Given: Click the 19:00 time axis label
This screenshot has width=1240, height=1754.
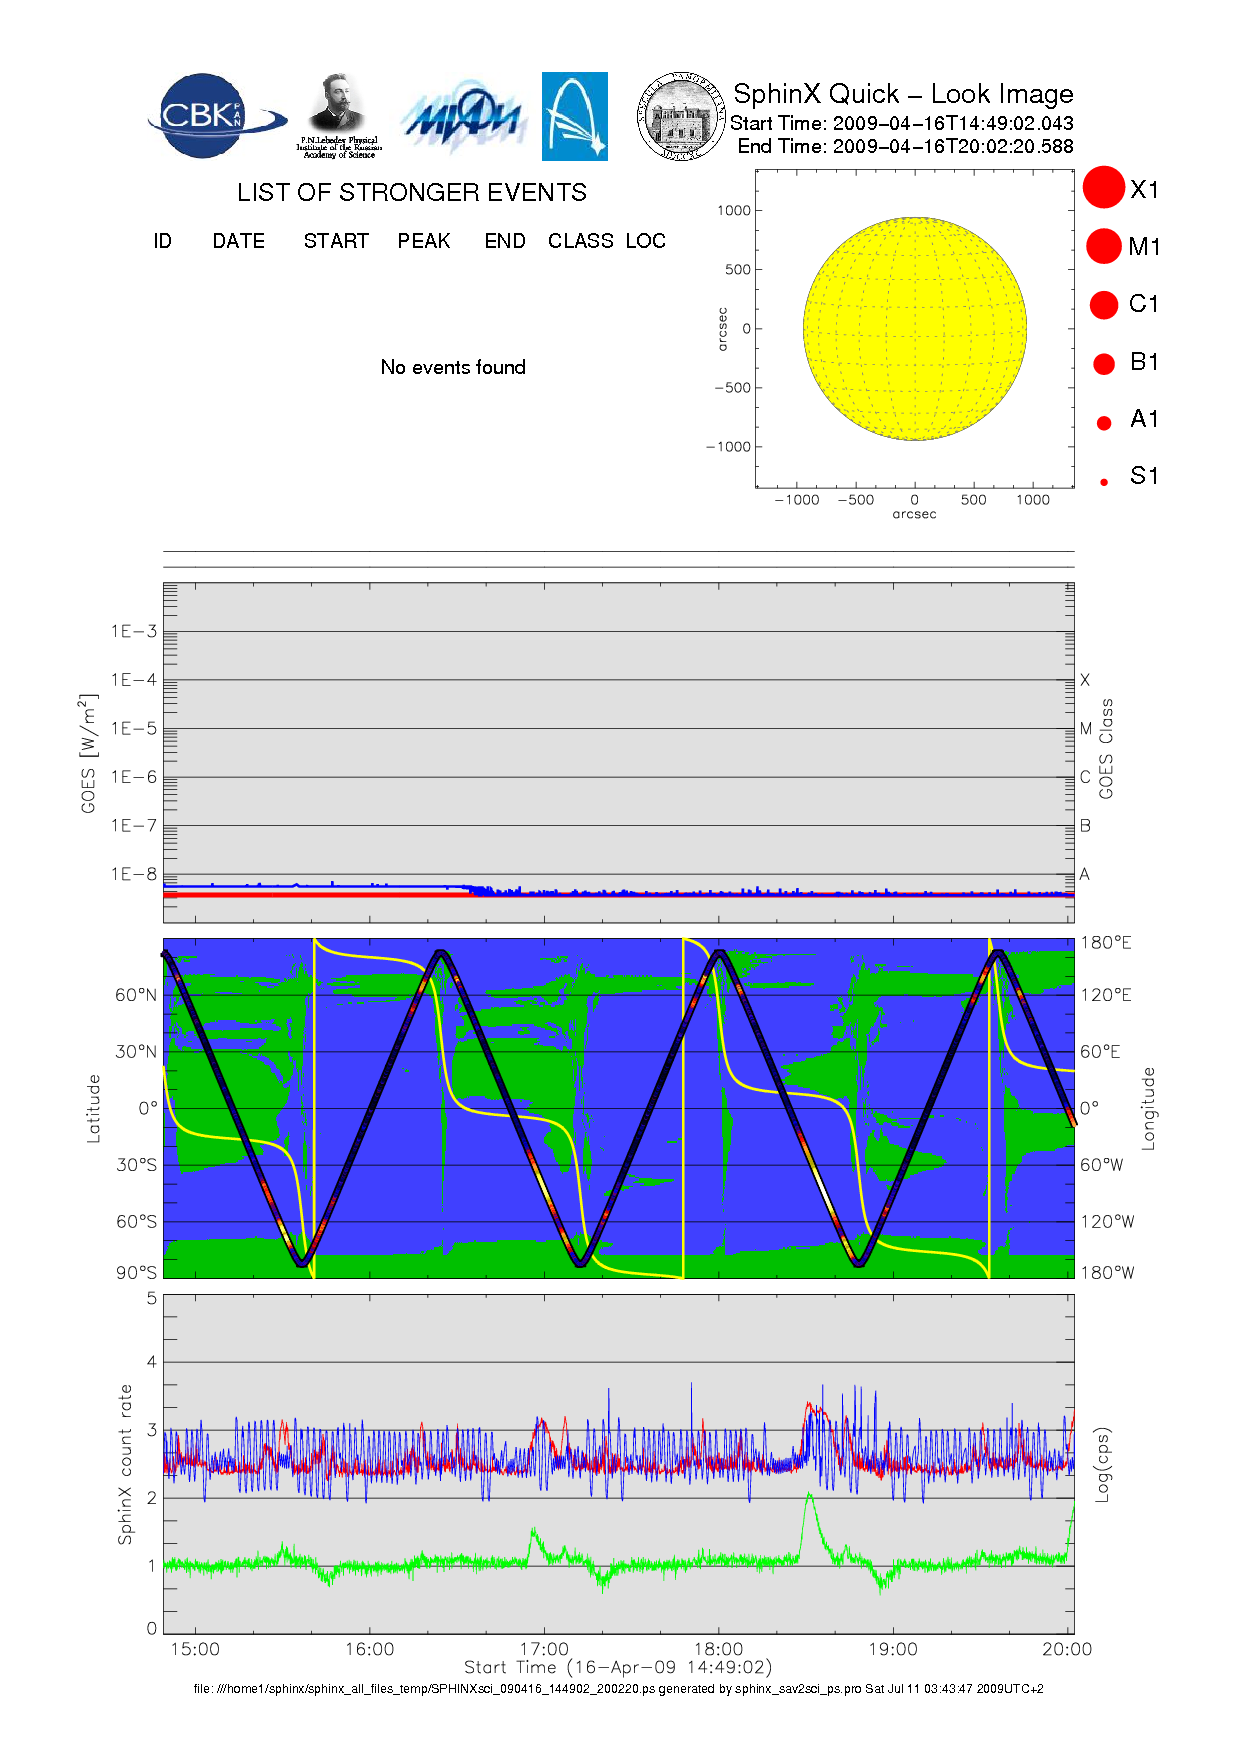Looking at the screenshot, I should coord(893,1649).
